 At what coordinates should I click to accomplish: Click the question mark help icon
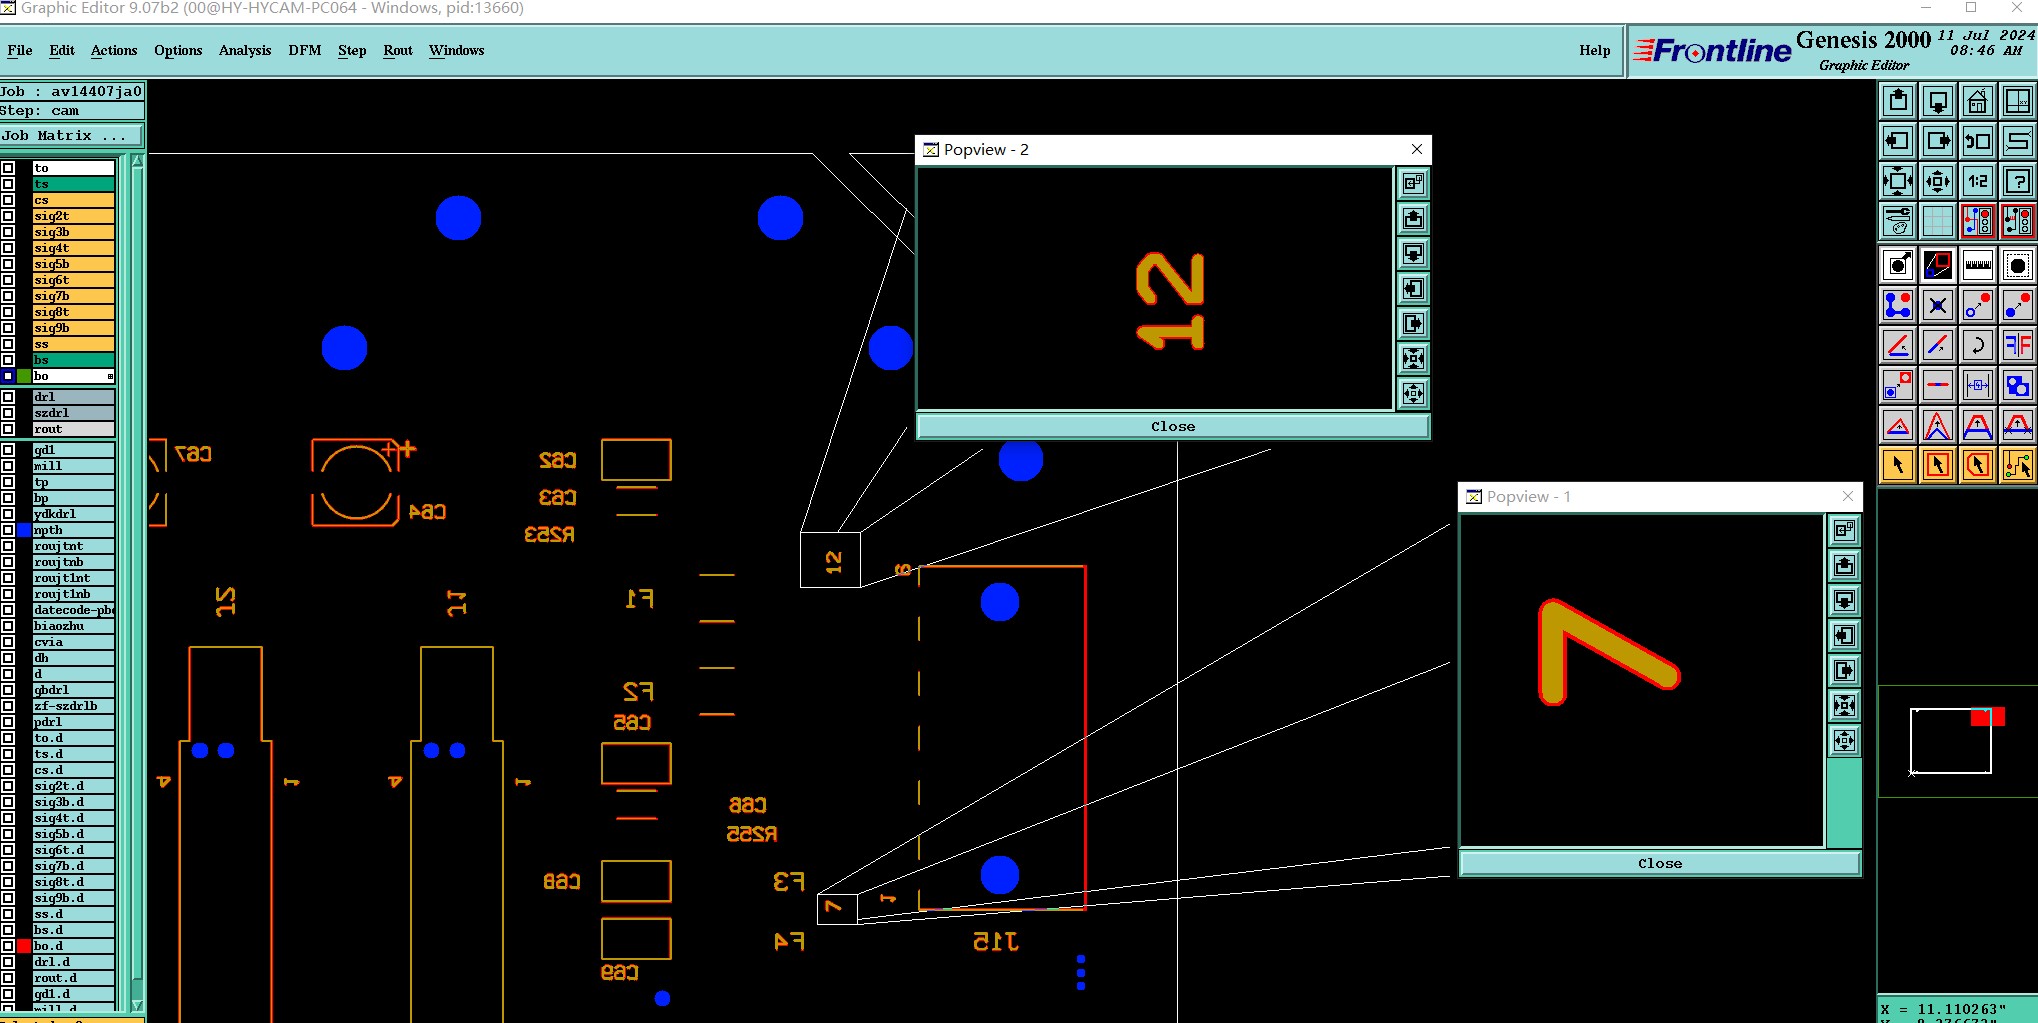[2018, 181]
